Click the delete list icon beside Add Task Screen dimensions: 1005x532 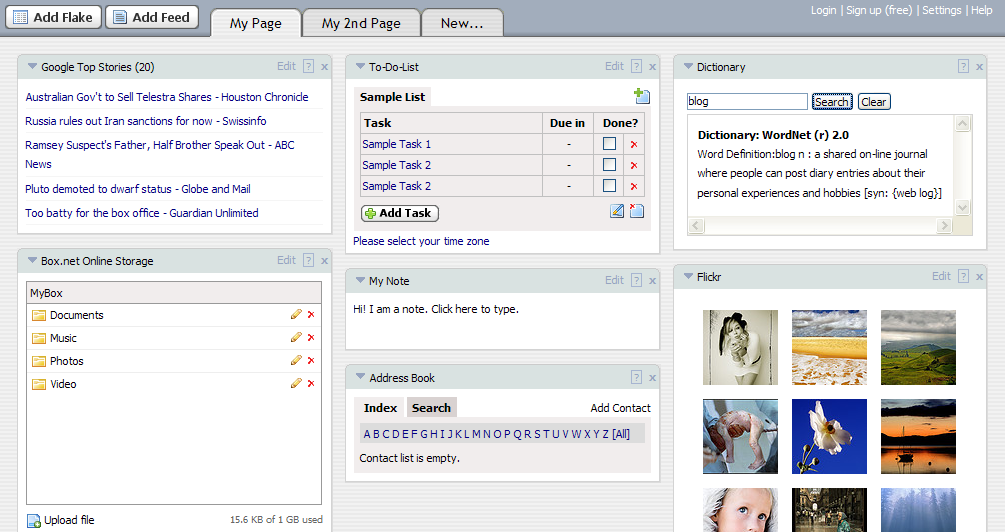click(636, 211)
